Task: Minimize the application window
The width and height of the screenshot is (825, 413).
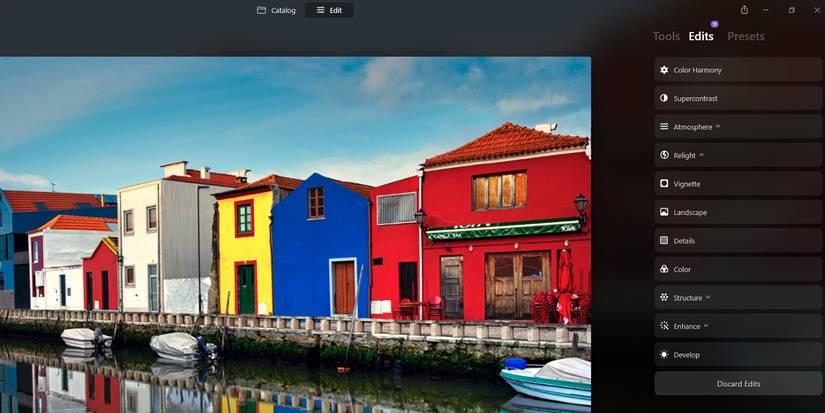Action: coord(766,10)
